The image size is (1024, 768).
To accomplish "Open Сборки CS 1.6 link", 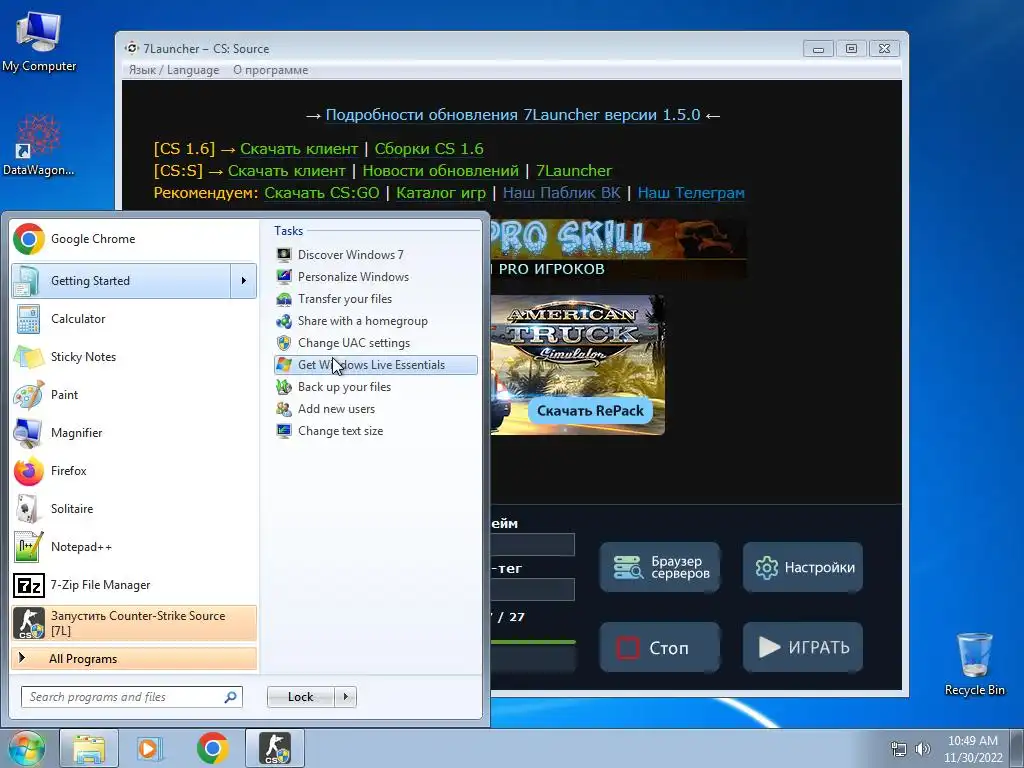I will (429, 149).
